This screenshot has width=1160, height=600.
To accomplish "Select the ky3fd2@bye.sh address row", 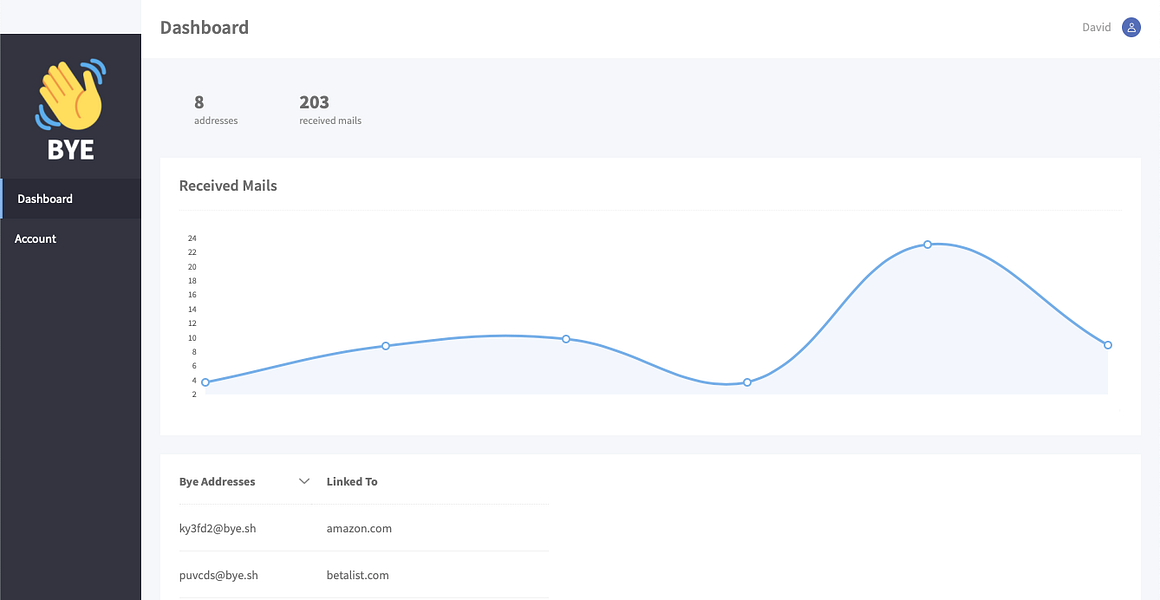I will tap(364, 528).
